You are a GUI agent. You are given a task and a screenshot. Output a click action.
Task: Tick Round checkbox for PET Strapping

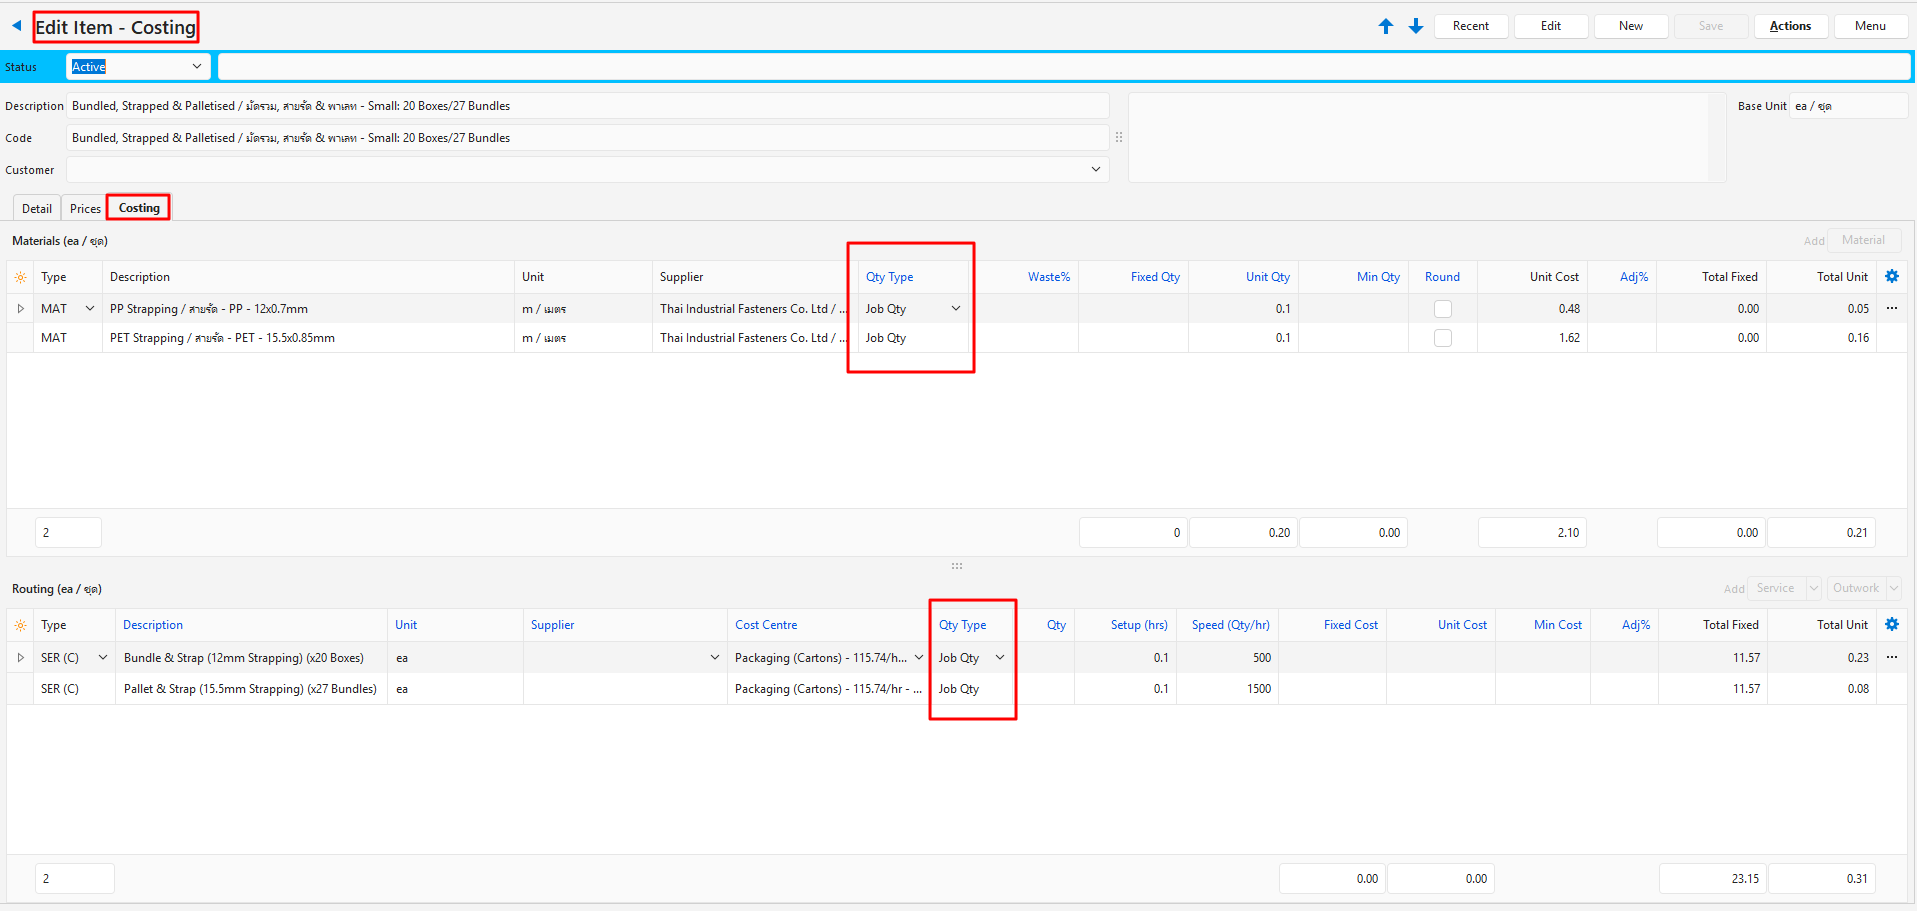(x=1442, y=338)
